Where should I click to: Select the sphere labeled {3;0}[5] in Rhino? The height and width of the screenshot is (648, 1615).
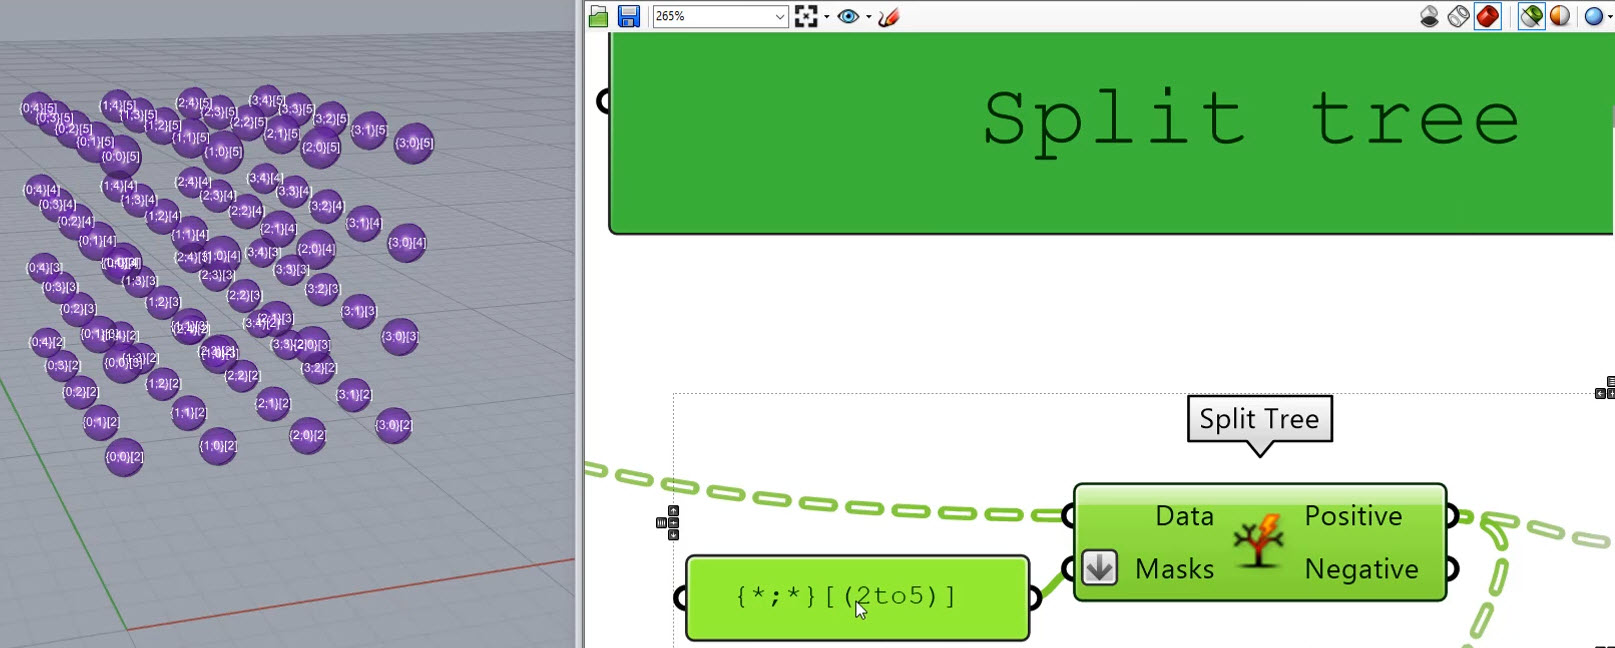[x=413, y=144]
